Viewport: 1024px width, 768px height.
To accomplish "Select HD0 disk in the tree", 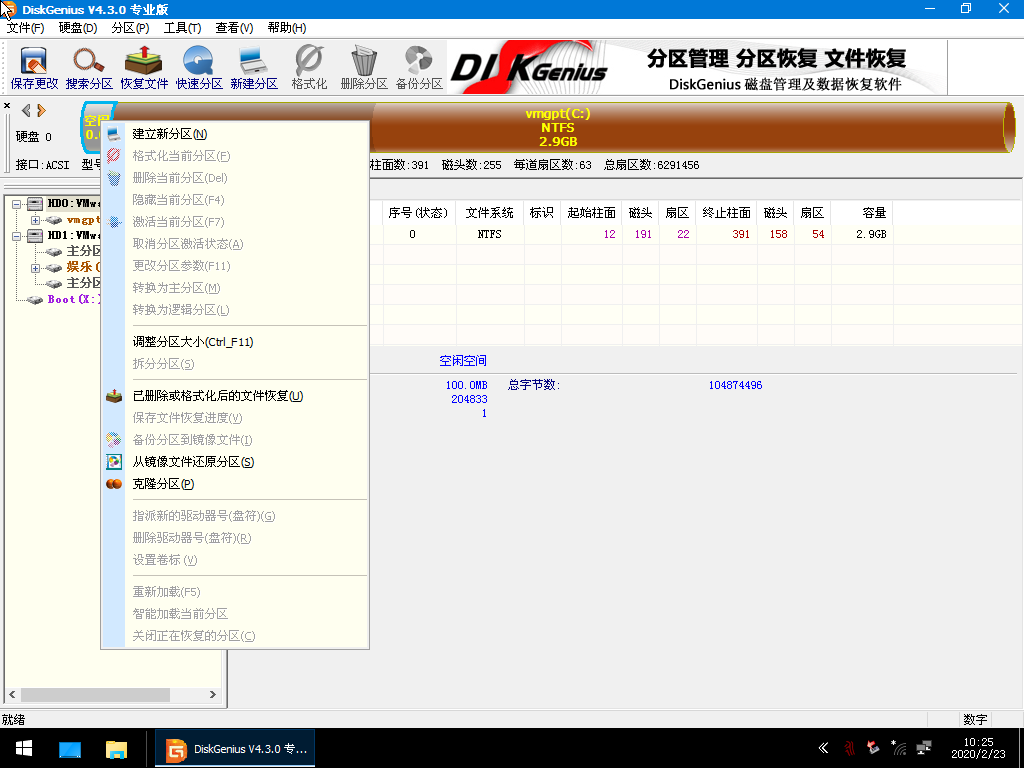I will pos(73,204).
